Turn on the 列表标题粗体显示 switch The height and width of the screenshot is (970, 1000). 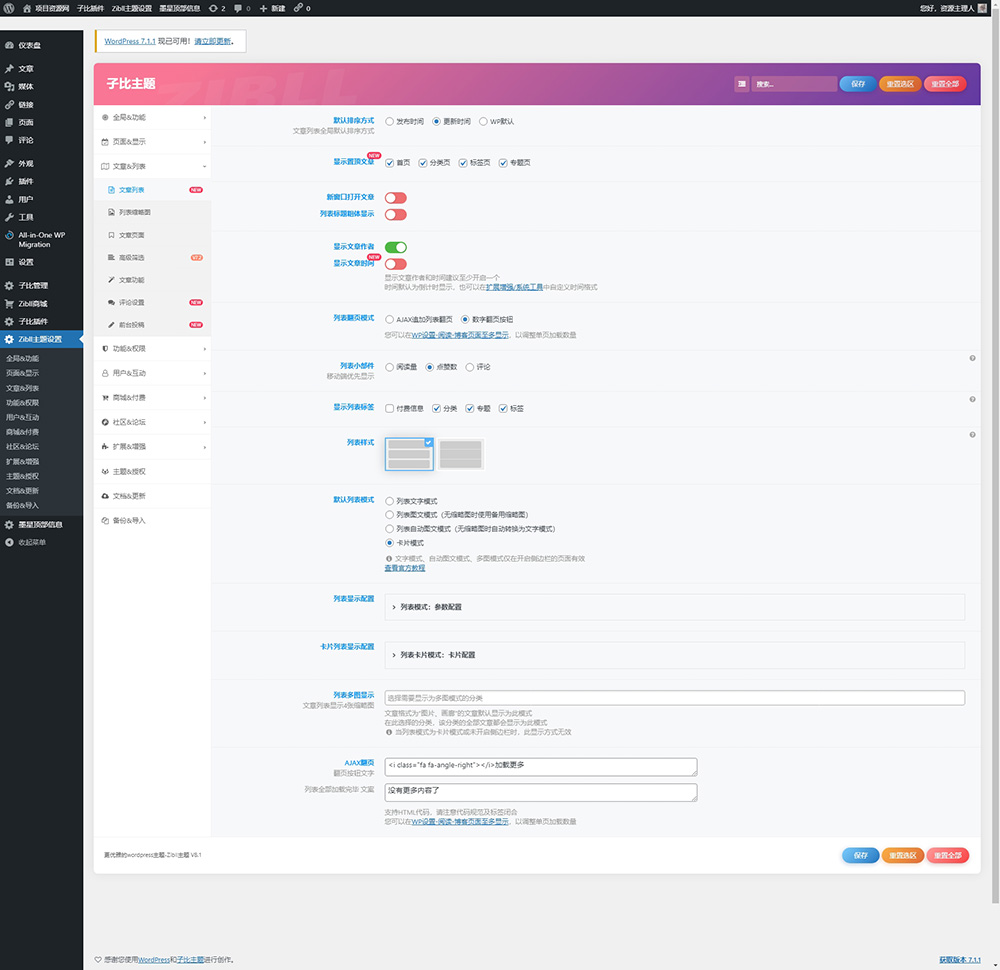[395, 214]
